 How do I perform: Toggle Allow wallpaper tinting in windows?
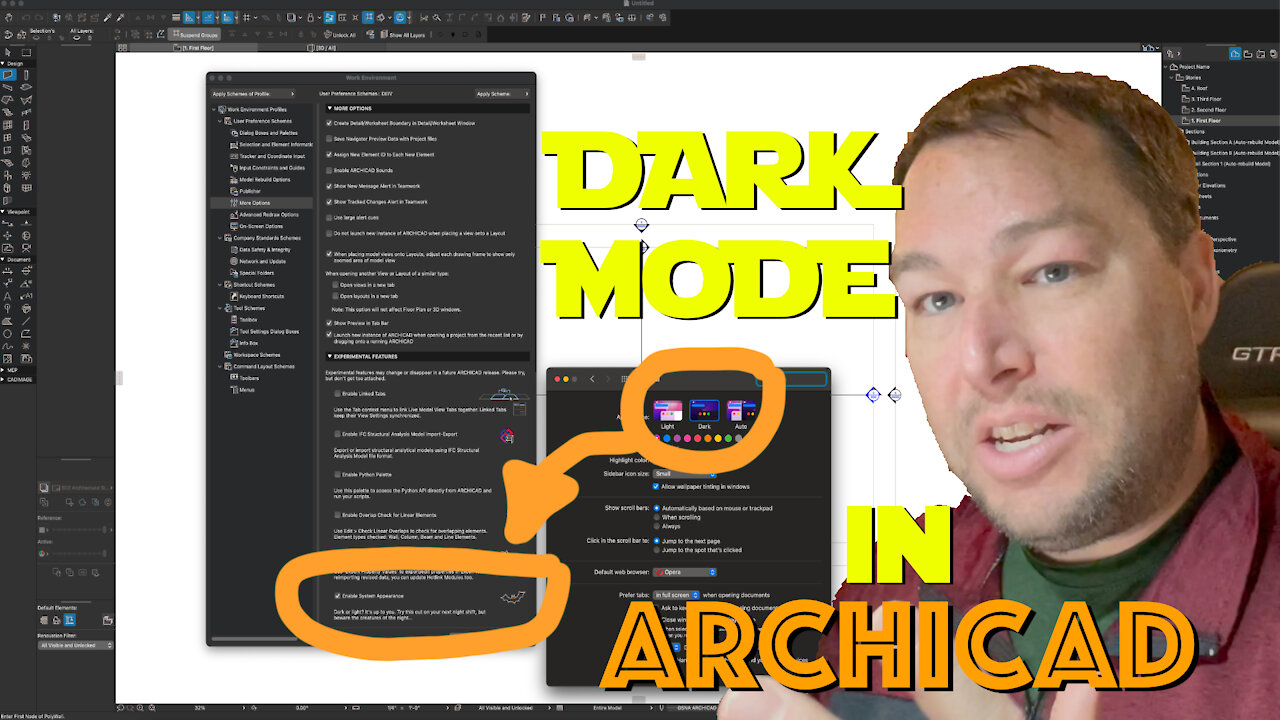657,487
